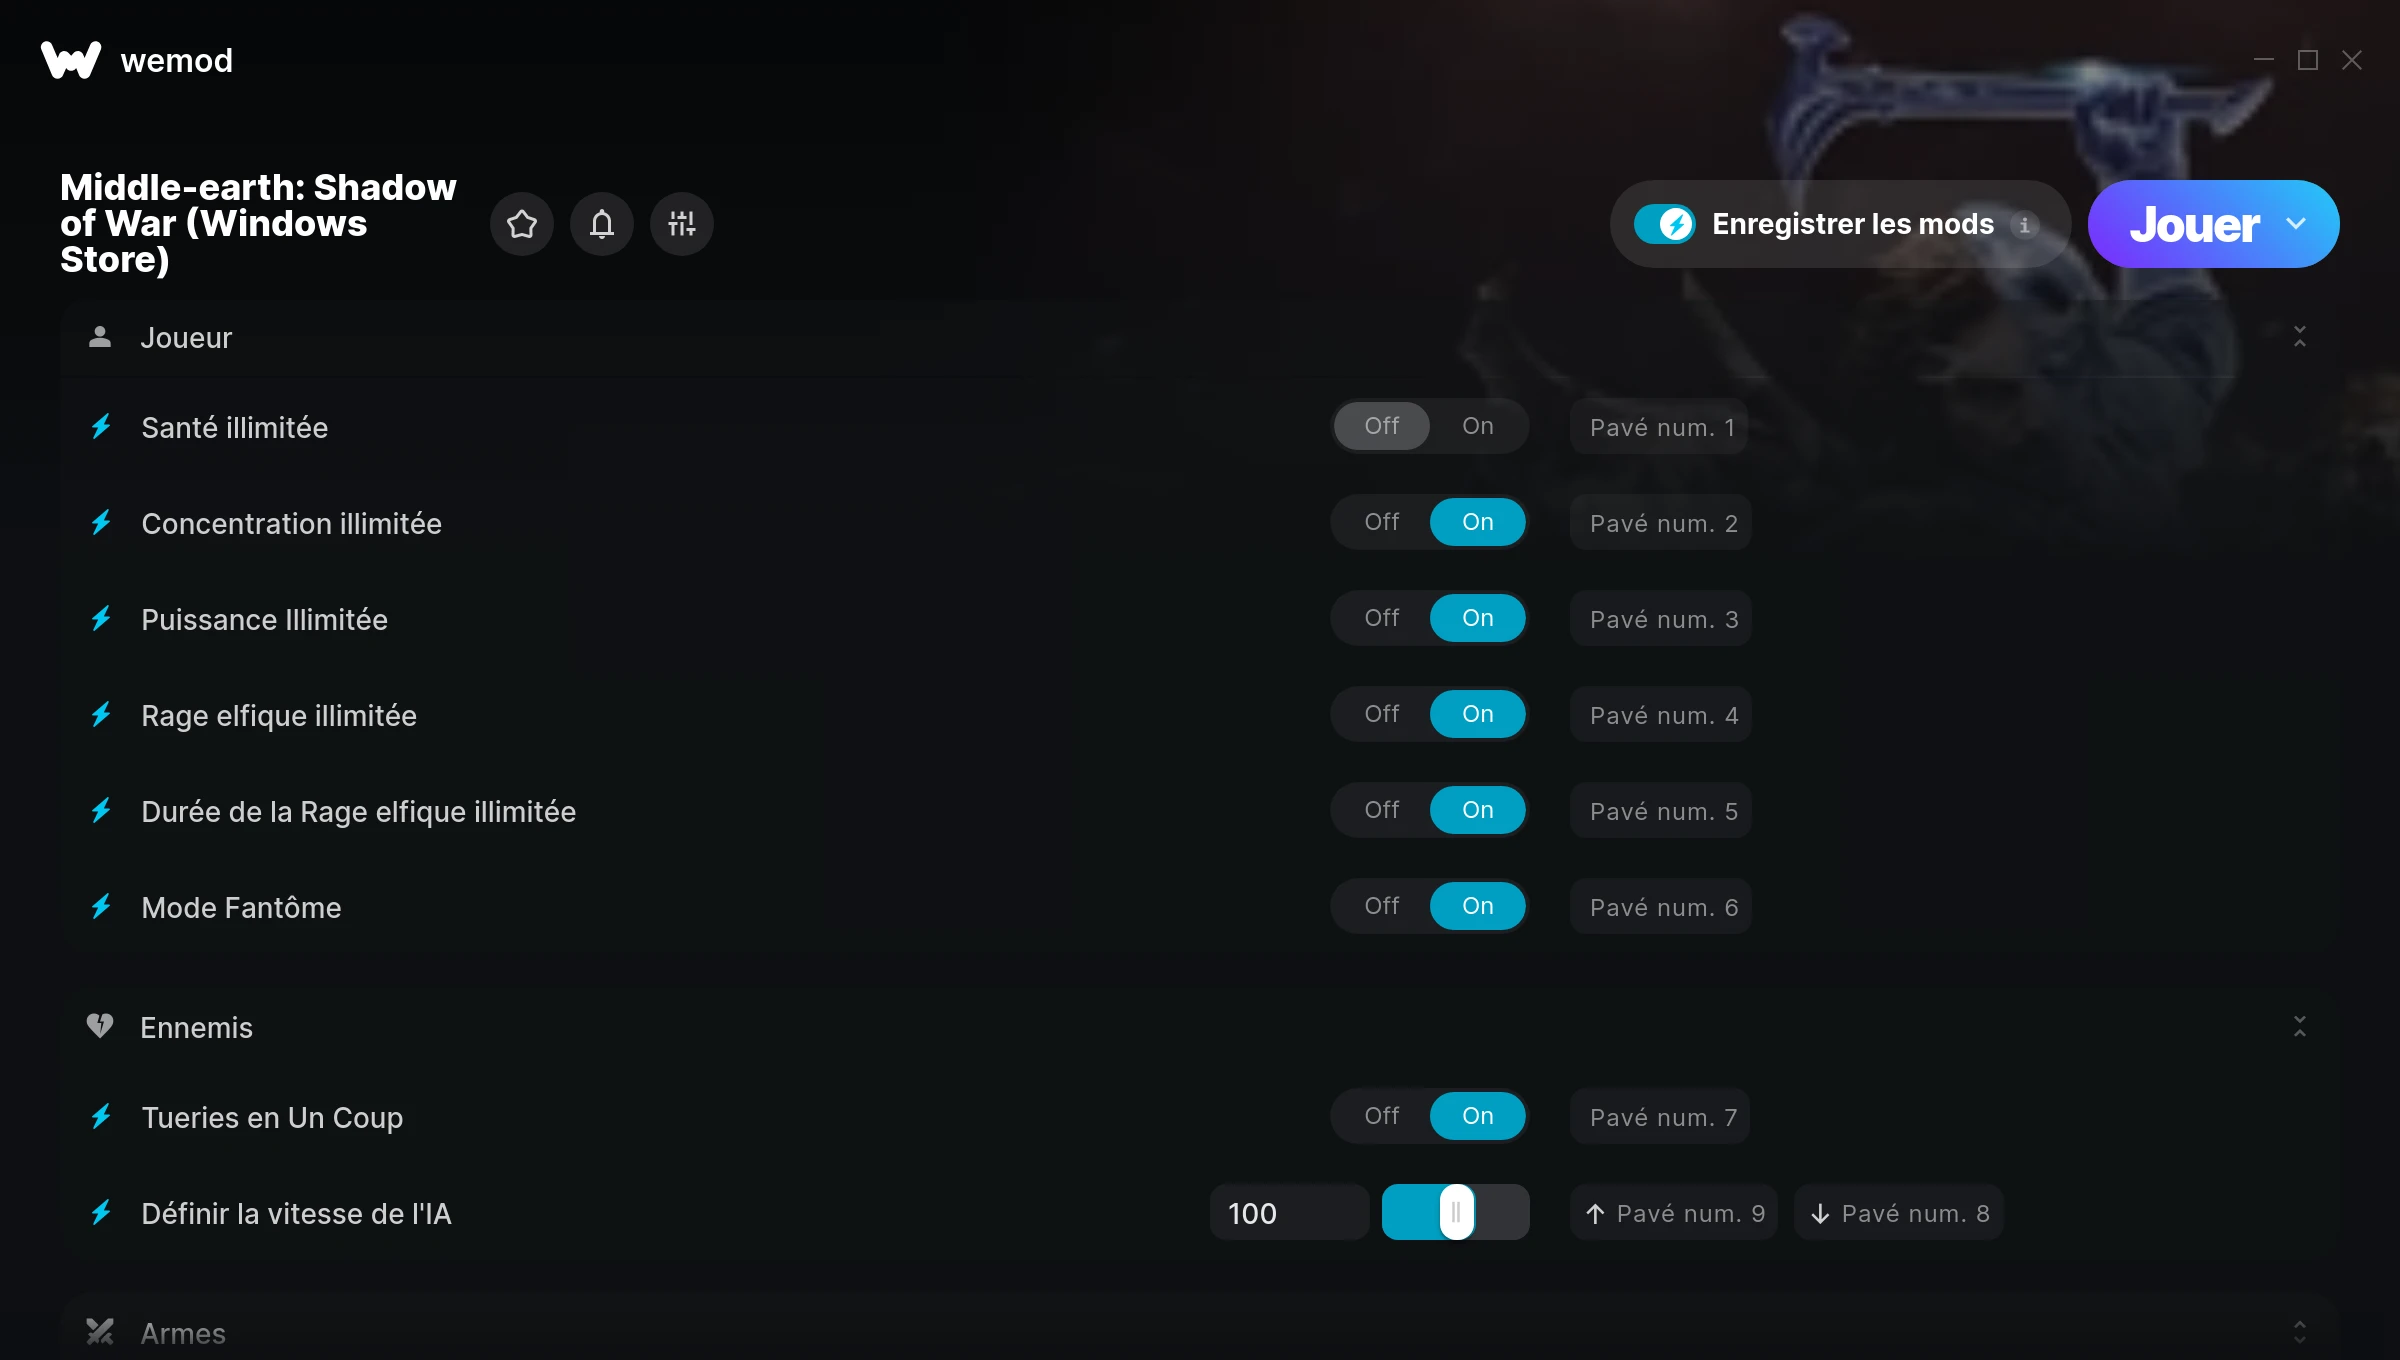This screenshot has width=2400, height=1360.
Task: Open the Jouer dropdown arrow
Action: pos(2296,224)
